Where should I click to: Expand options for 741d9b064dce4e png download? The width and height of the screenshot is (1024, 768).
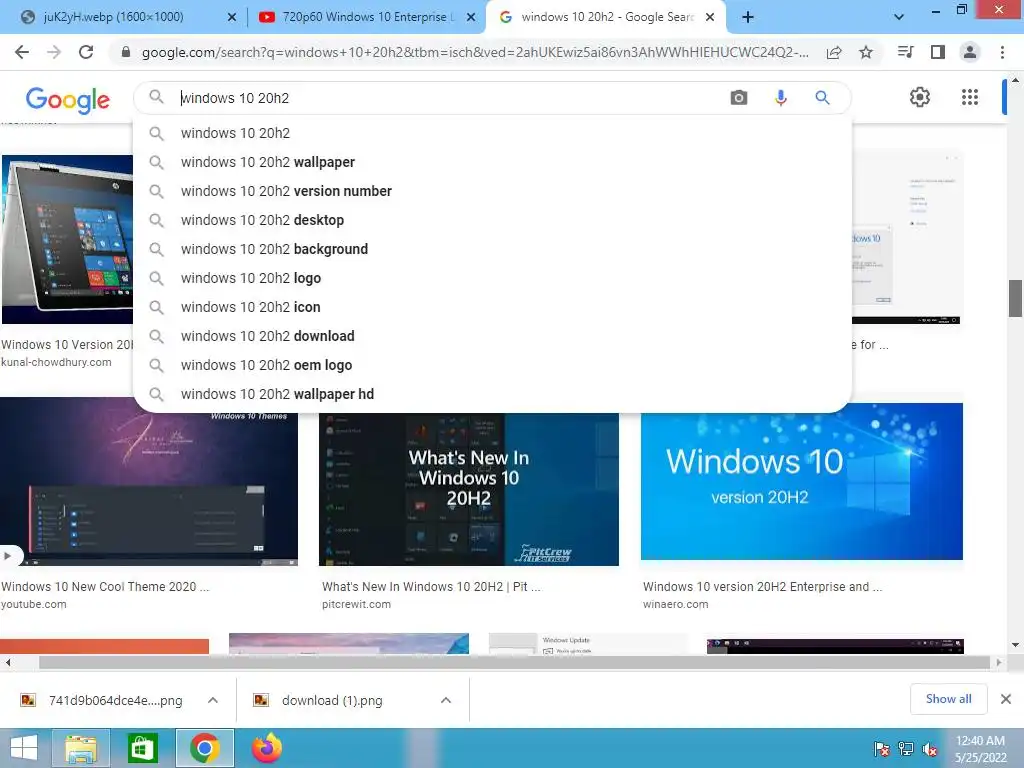[213, 700]
